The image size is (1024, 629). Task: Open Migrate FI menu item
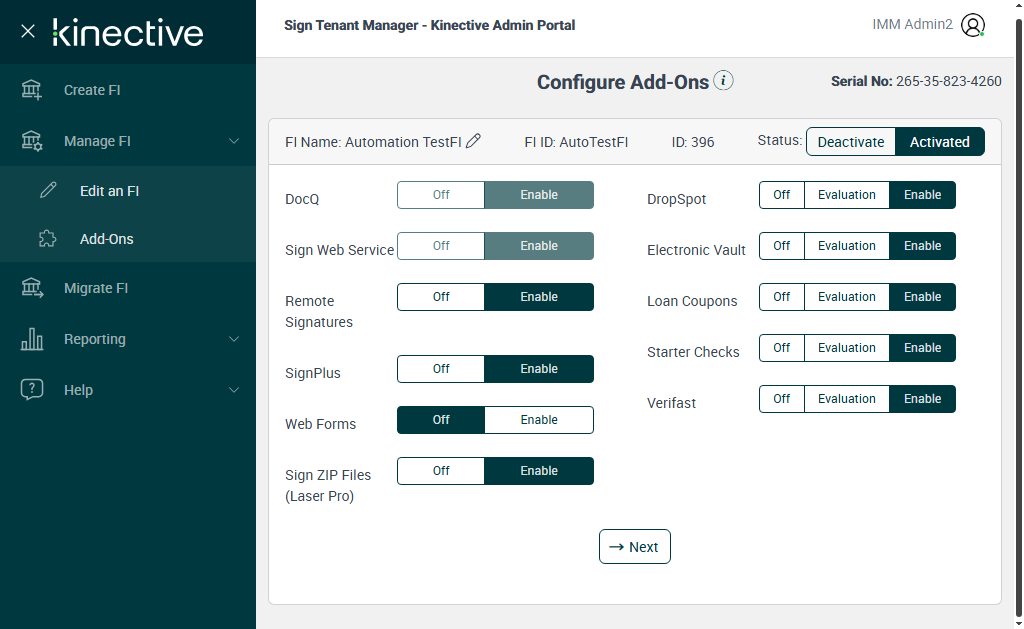[128, 288]
